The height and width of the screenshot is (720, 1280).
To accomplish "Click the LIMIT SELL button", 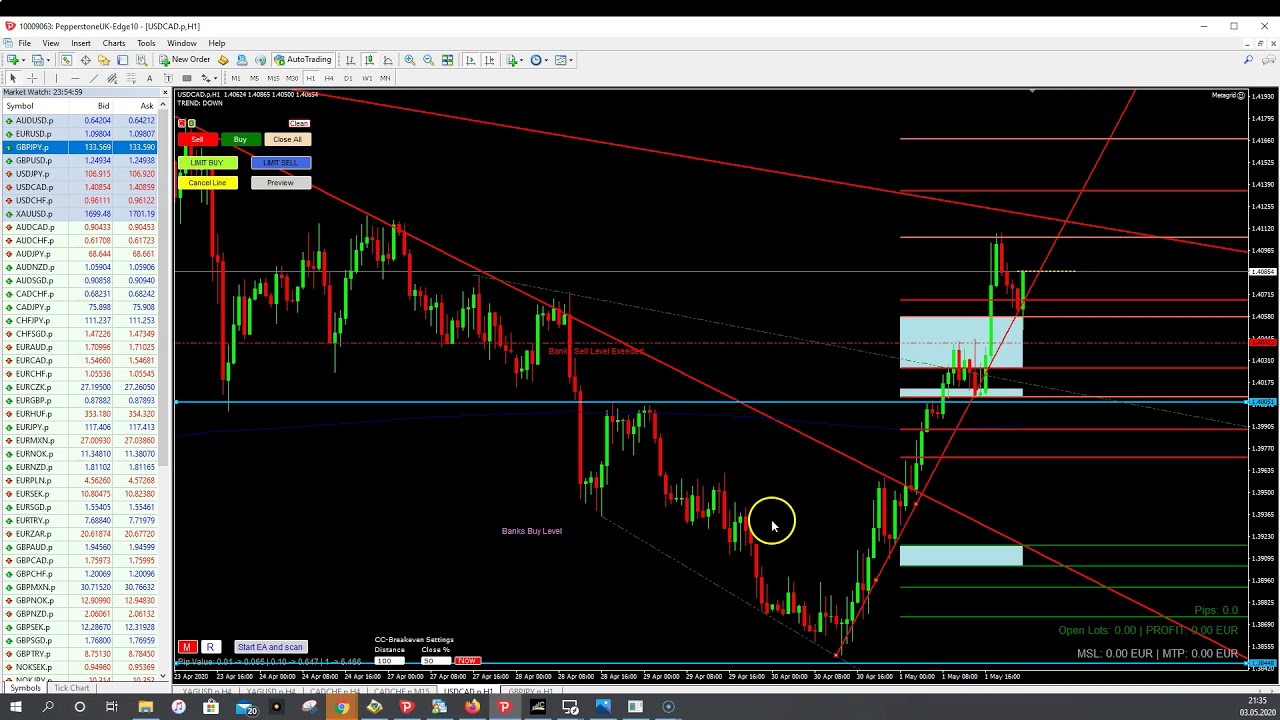I will (280, 162).
